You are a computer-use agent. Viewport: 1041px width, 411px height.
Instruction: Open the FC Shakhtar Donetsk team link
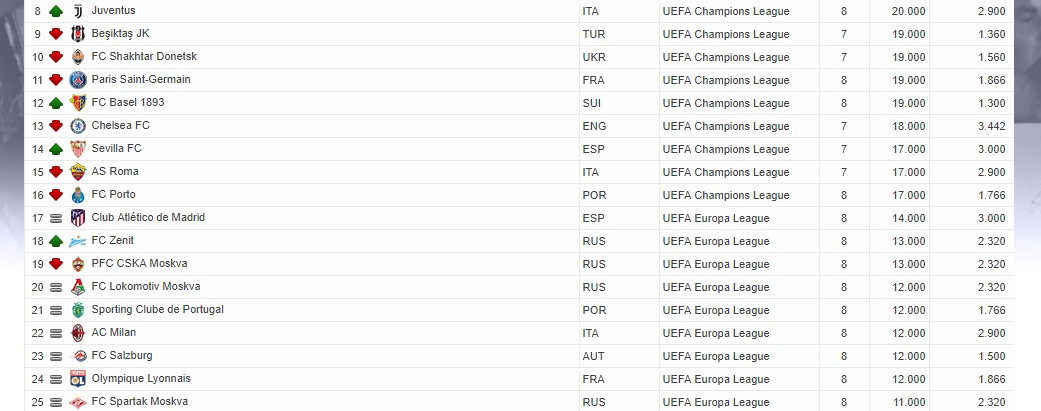tap(144, 56)
